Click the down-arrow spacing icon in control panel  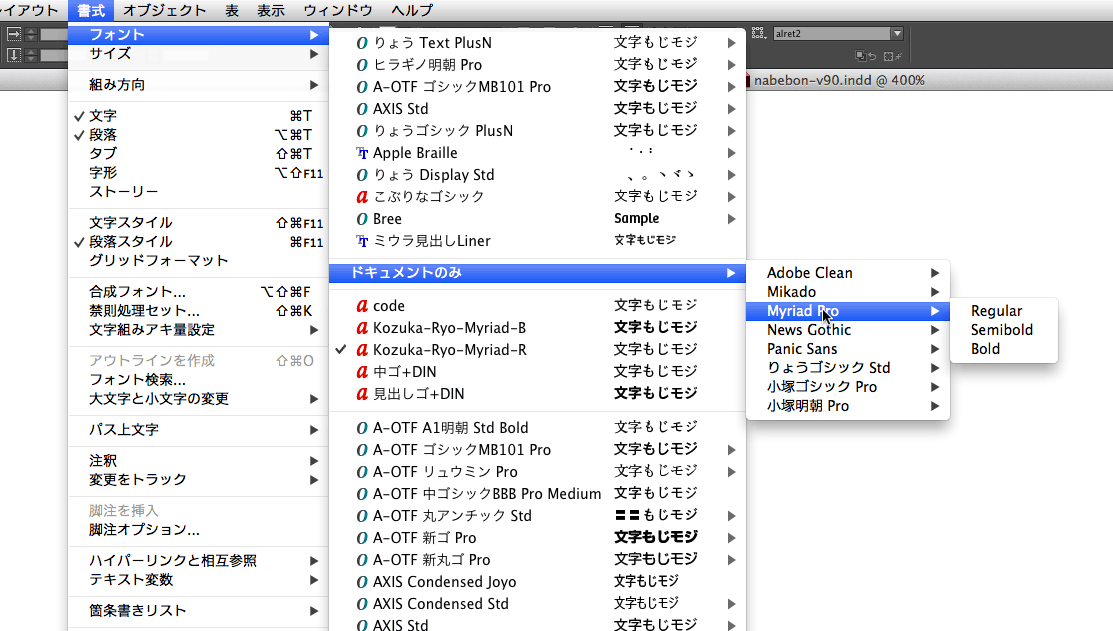13,55
